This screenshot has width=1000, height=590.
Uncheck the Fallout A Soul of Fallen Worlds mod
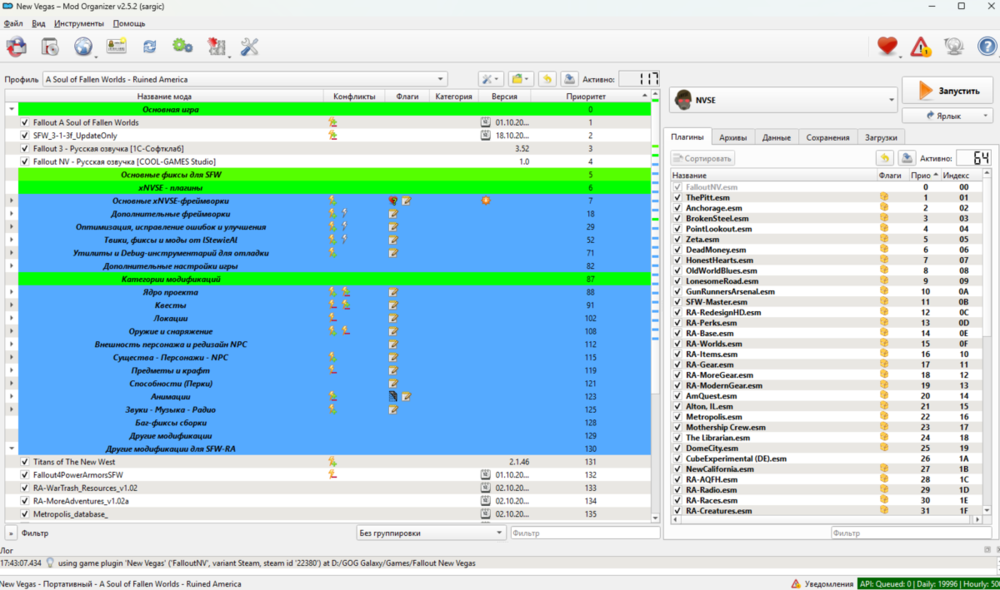coord(24,122)
